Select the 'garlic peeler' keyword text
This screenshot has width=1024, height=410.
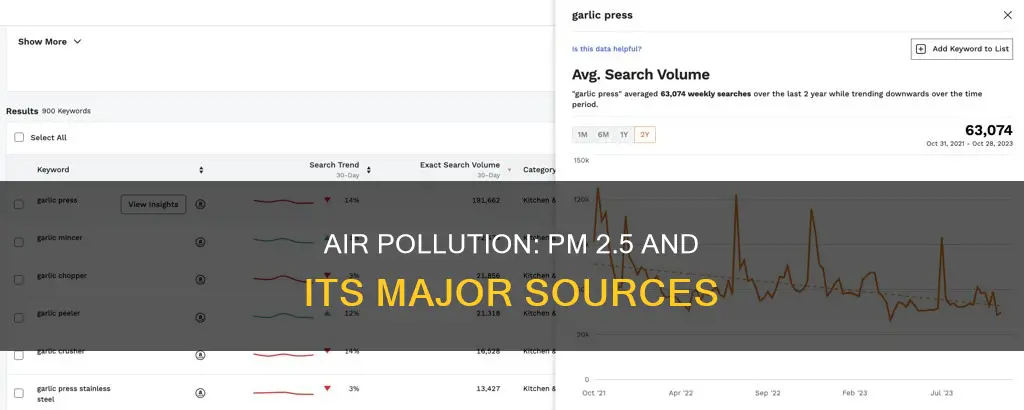(x=59, y=313)
